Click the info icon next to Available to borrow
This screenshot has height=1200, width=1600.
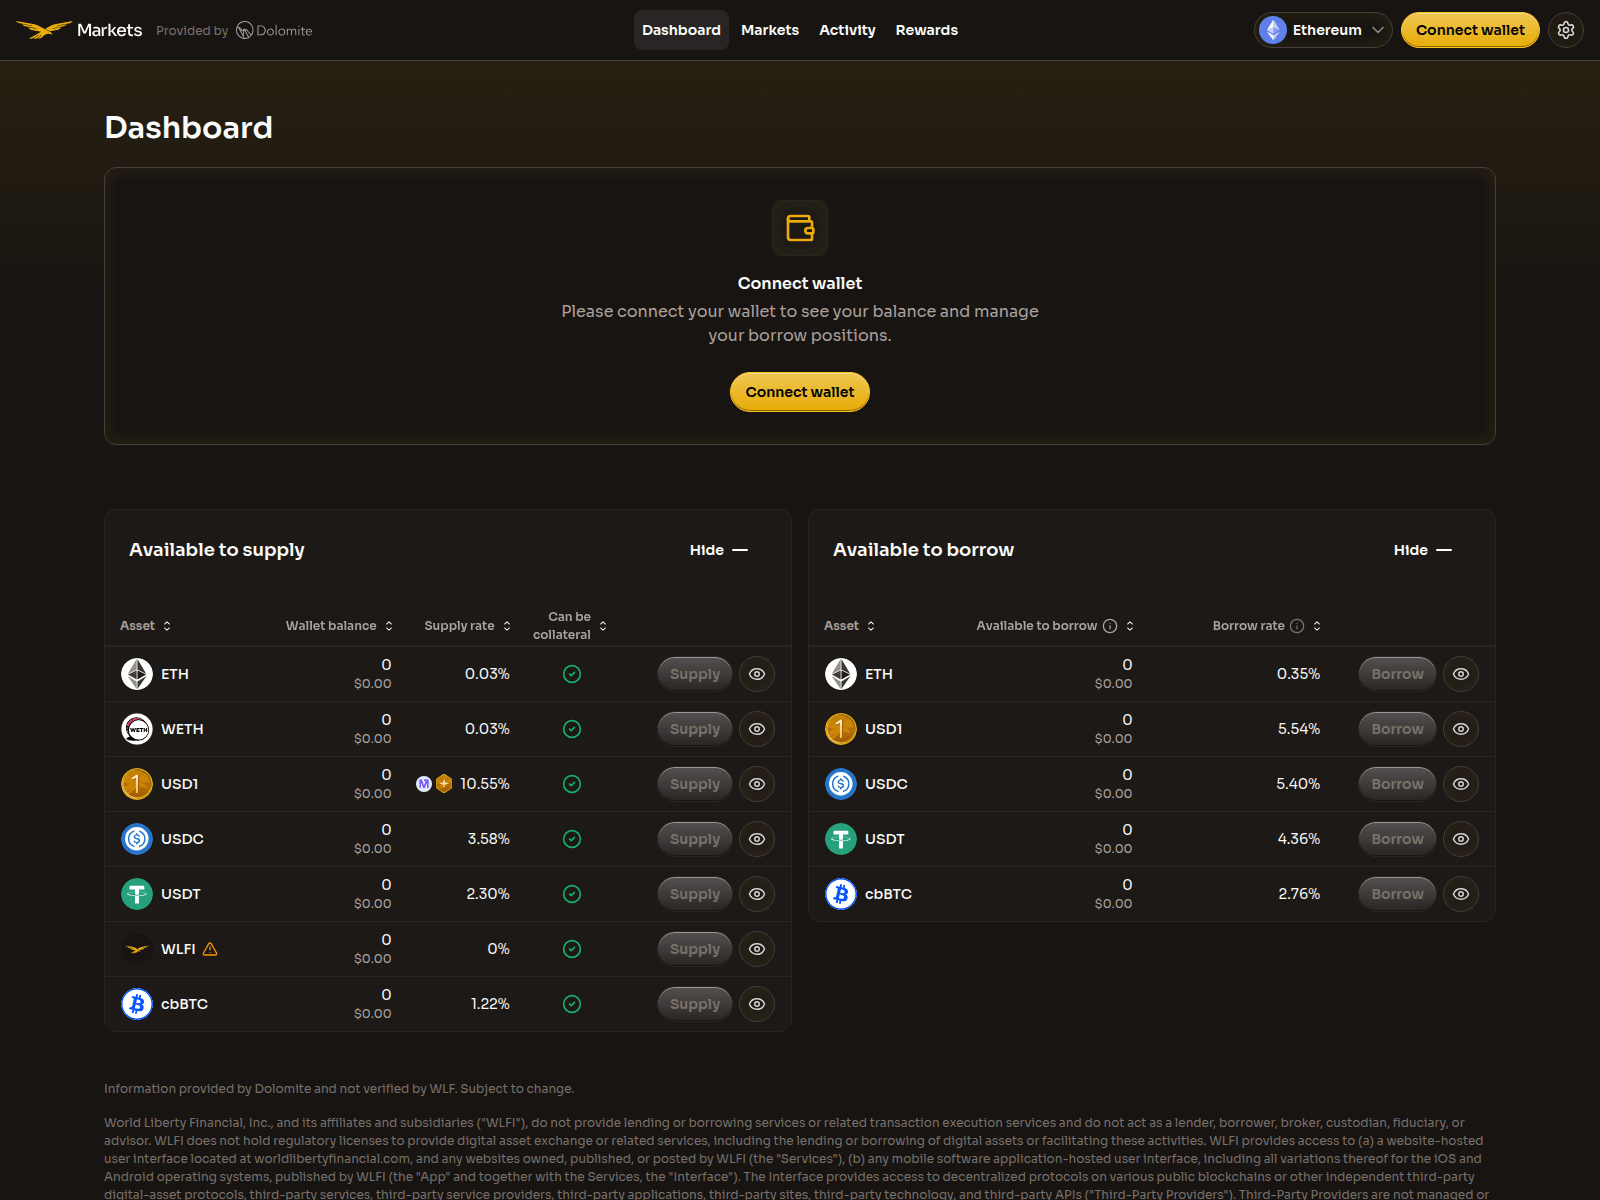(x=1110, y=626)
